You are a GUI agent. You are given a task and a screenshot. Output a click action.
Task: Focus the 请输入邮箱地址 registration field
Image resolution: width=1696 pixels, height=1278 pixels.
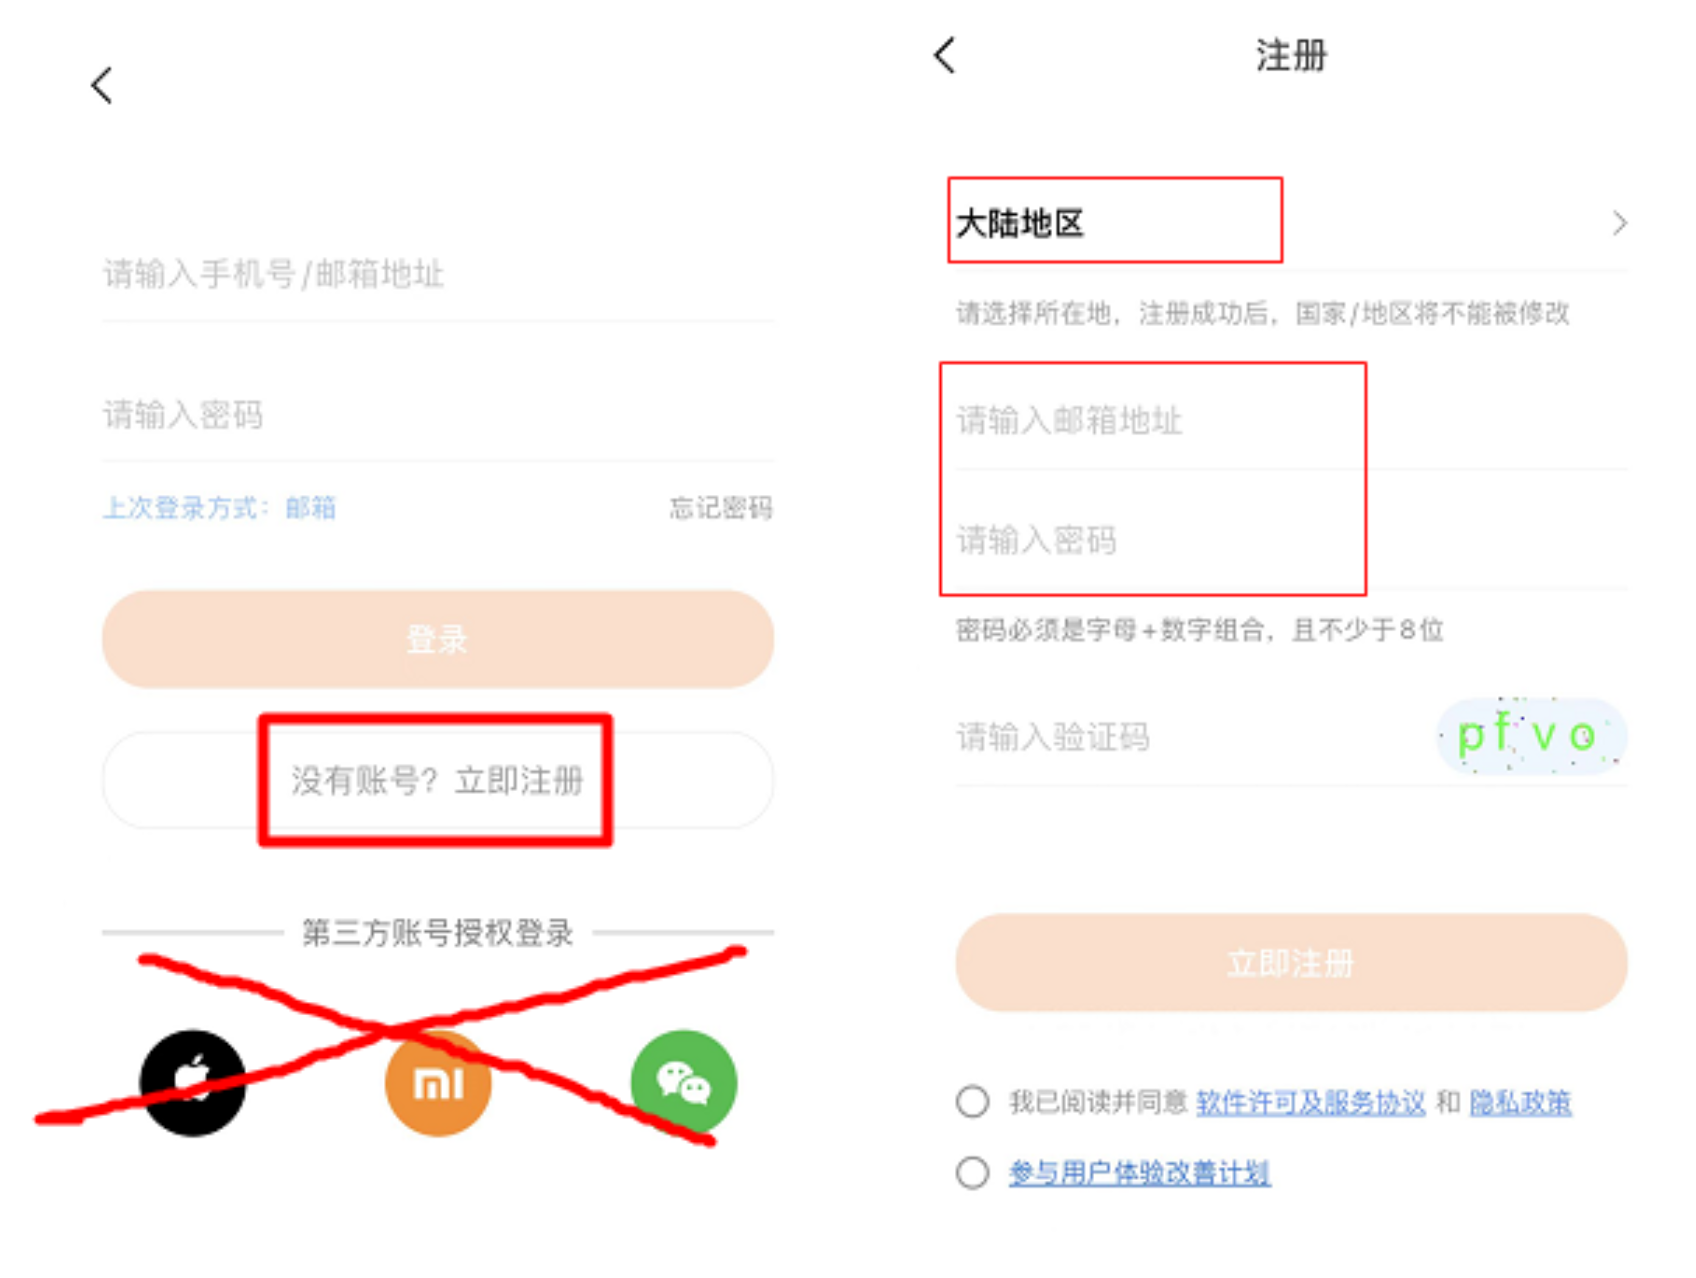point(1291,421)
